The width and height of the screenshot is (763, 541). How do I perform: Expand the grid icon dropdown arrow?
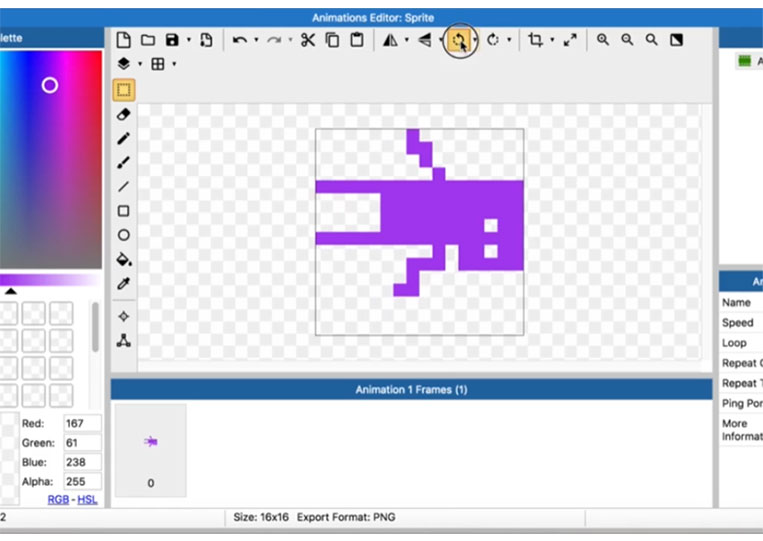tap(174, 64)
